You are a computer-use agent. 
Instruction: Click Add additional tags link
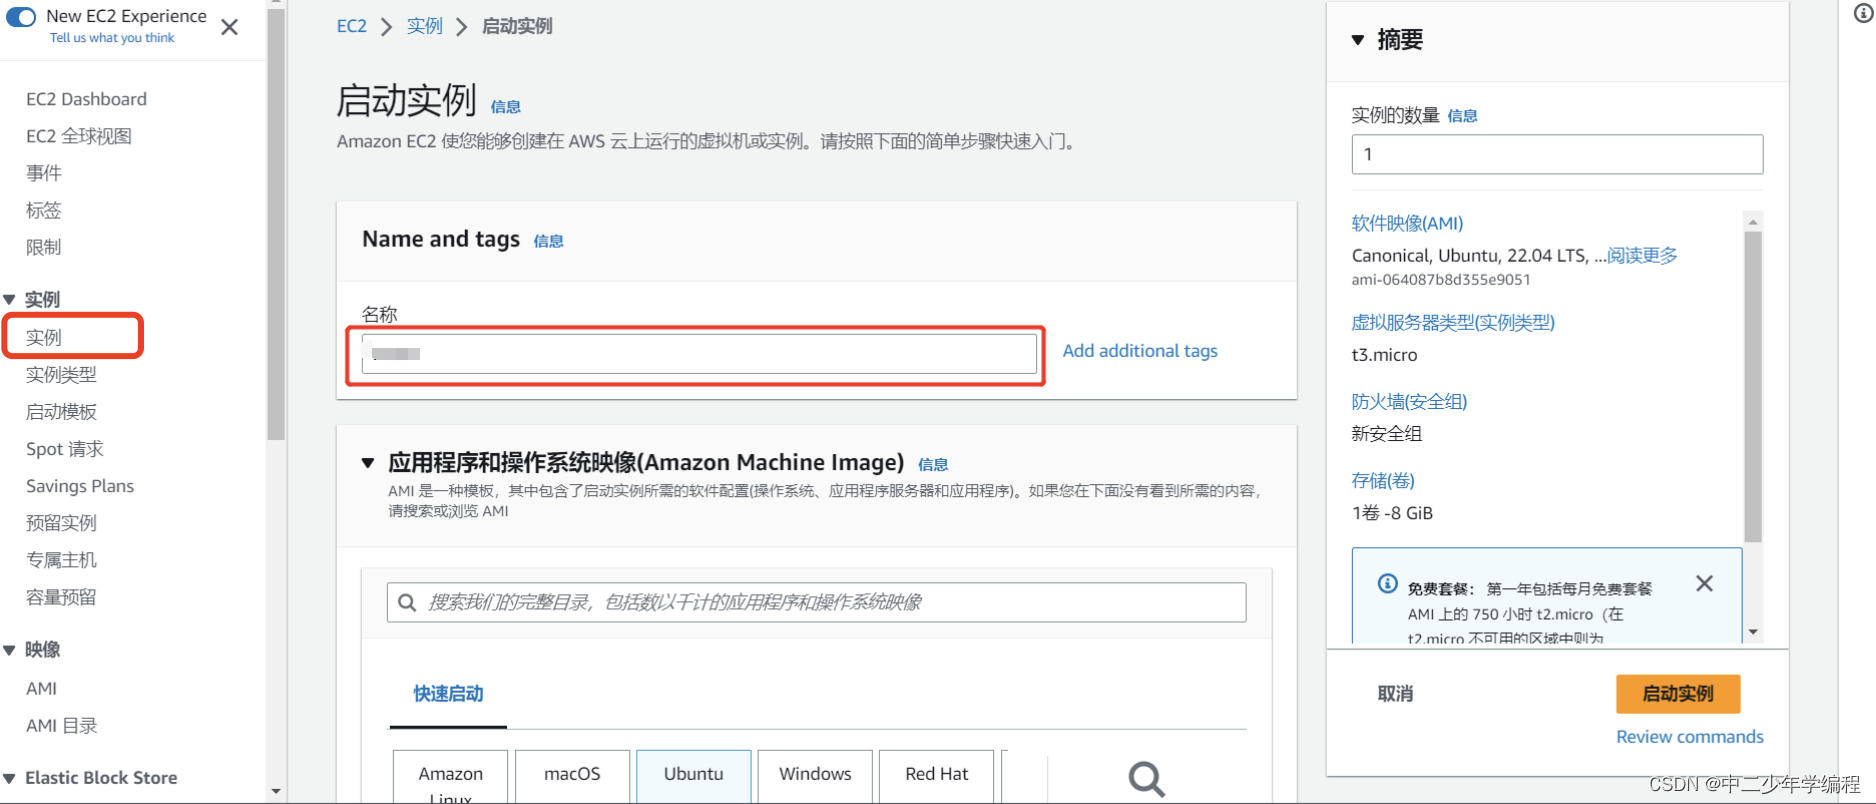(x=1140, y=351)
